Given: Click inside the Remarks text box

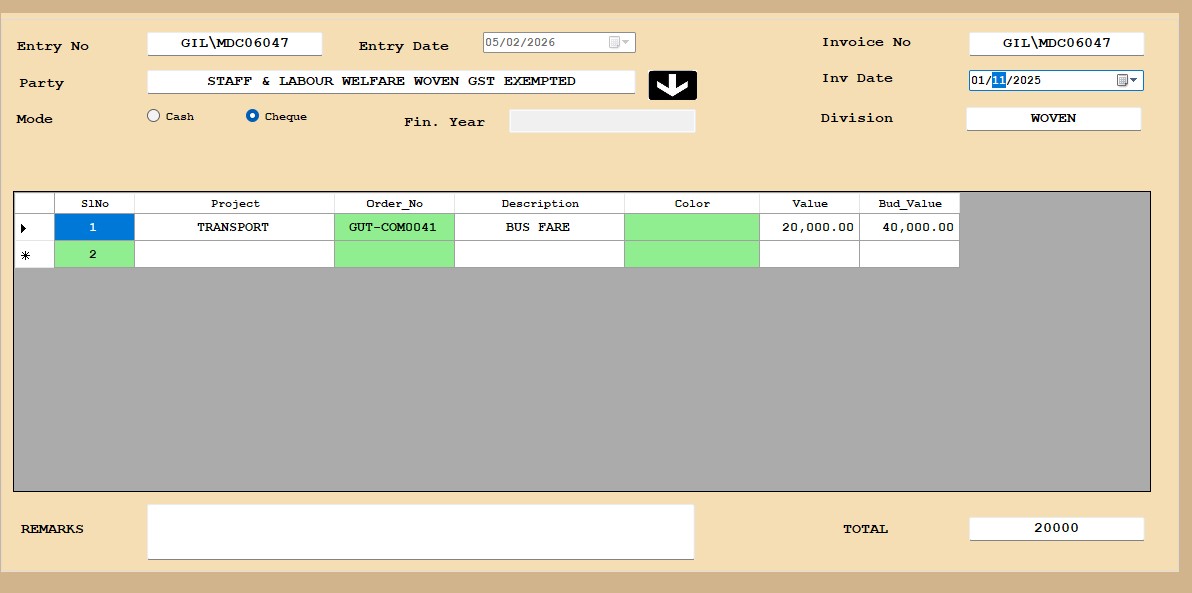Looking at the screenshot, I should pyautogui.click(x=420, y=531).
